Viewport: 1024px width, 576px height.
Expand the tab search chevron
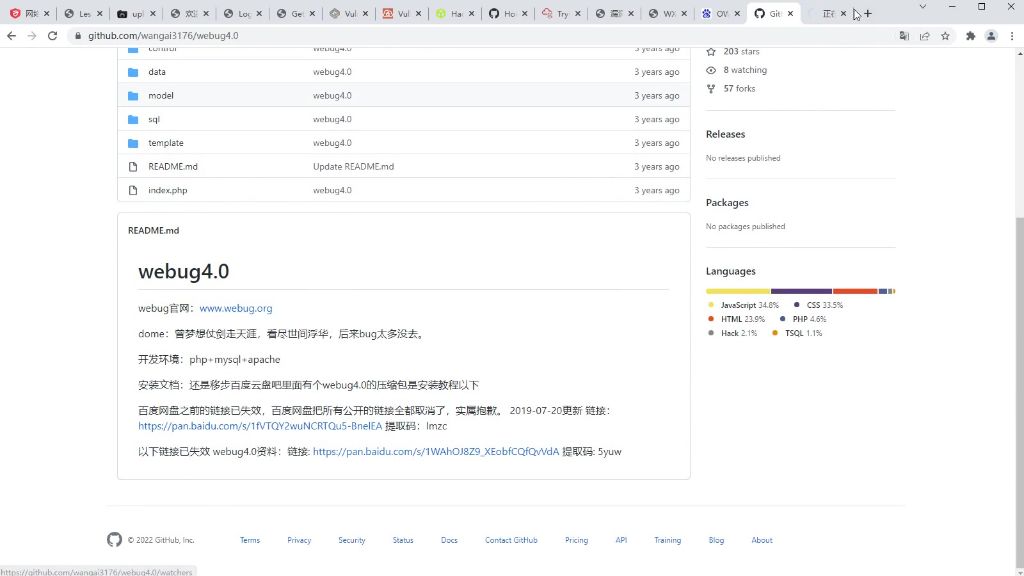point(923,7)
